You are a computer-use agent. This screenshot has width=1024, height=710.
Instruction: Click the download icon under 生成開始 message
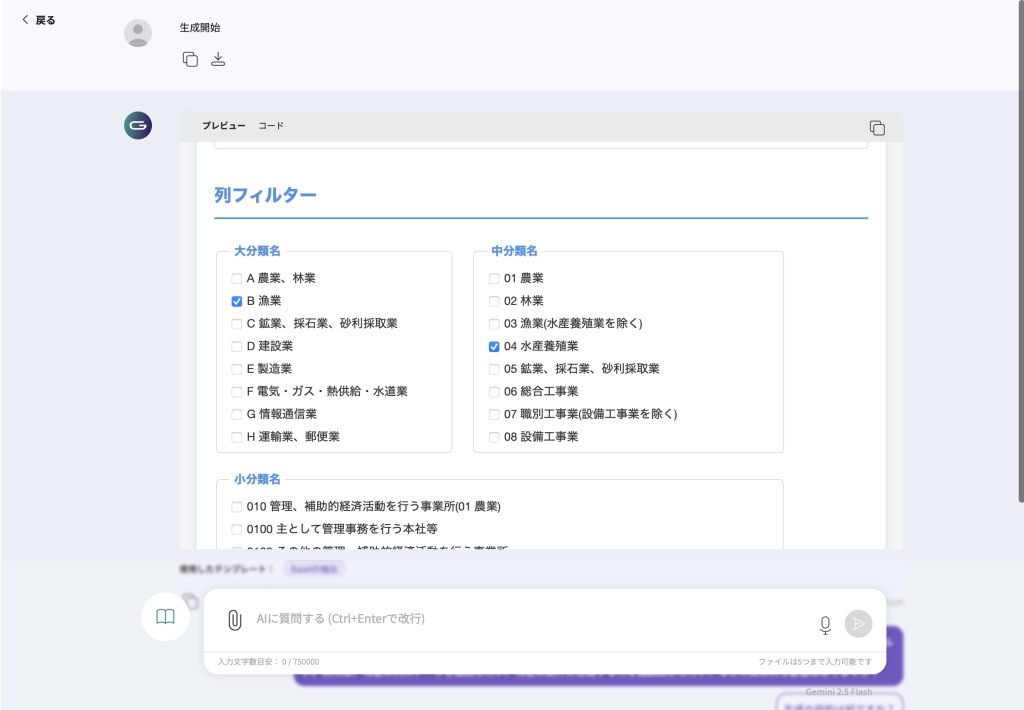pyautogui.click(x=218, y=59)
